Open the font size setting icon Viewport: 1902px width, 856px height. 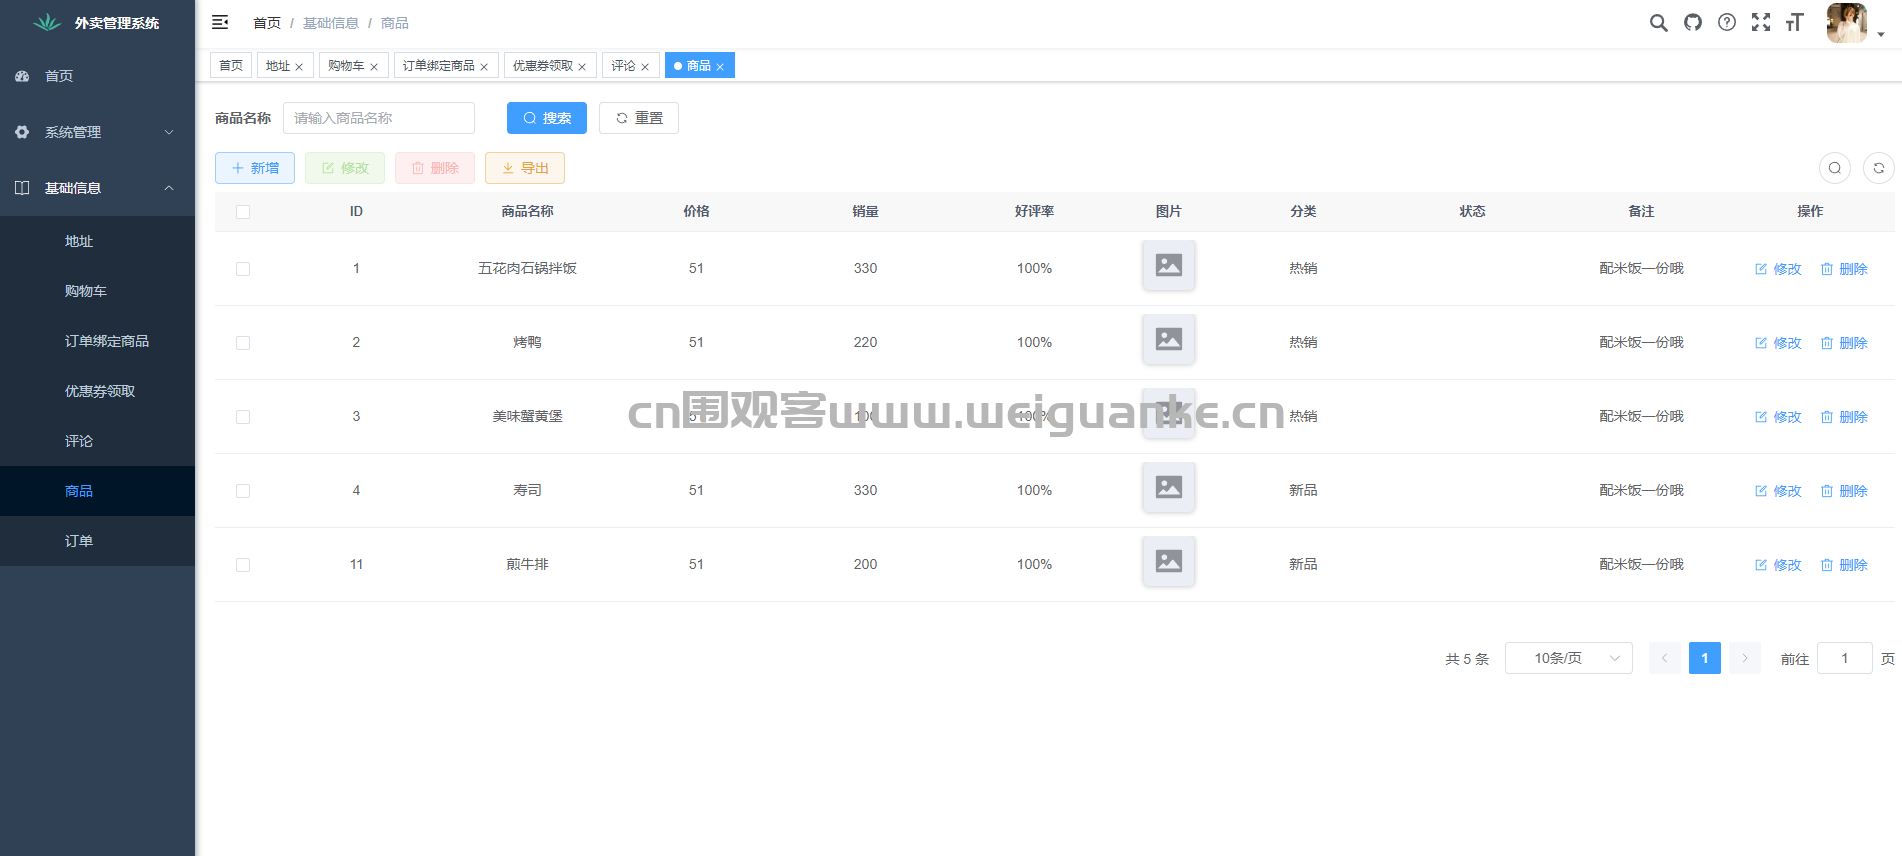point(1794,23)
